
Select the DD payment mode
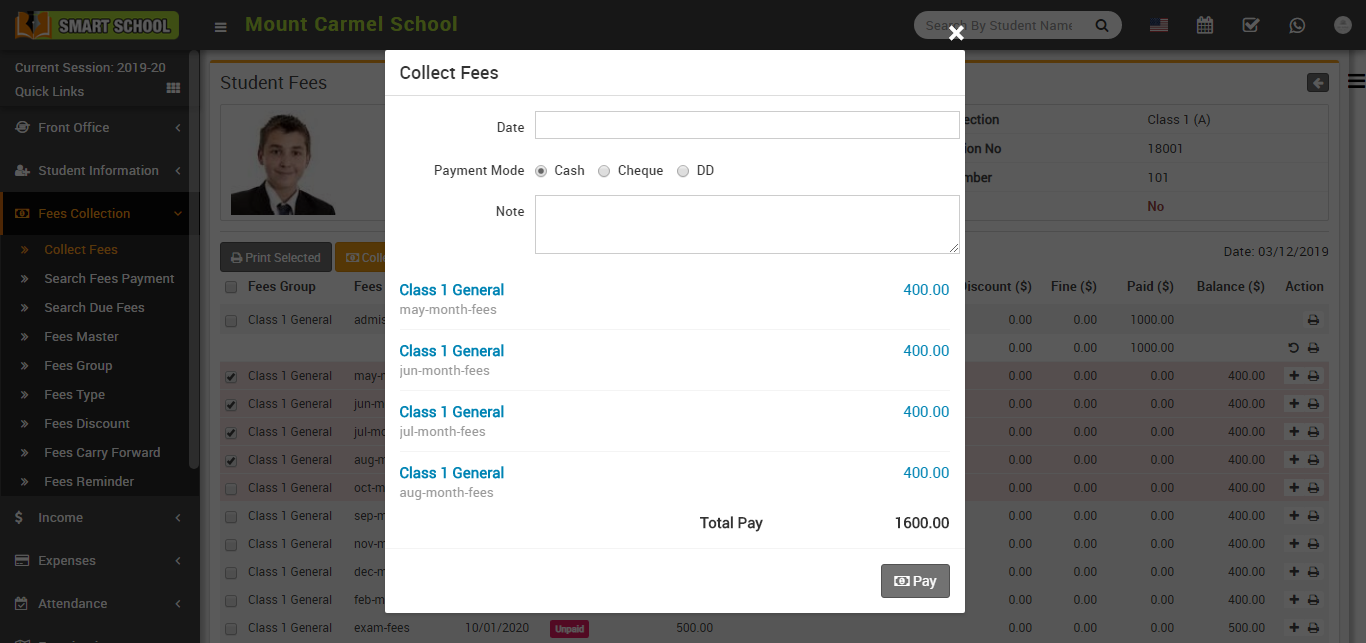pos(683,171)
